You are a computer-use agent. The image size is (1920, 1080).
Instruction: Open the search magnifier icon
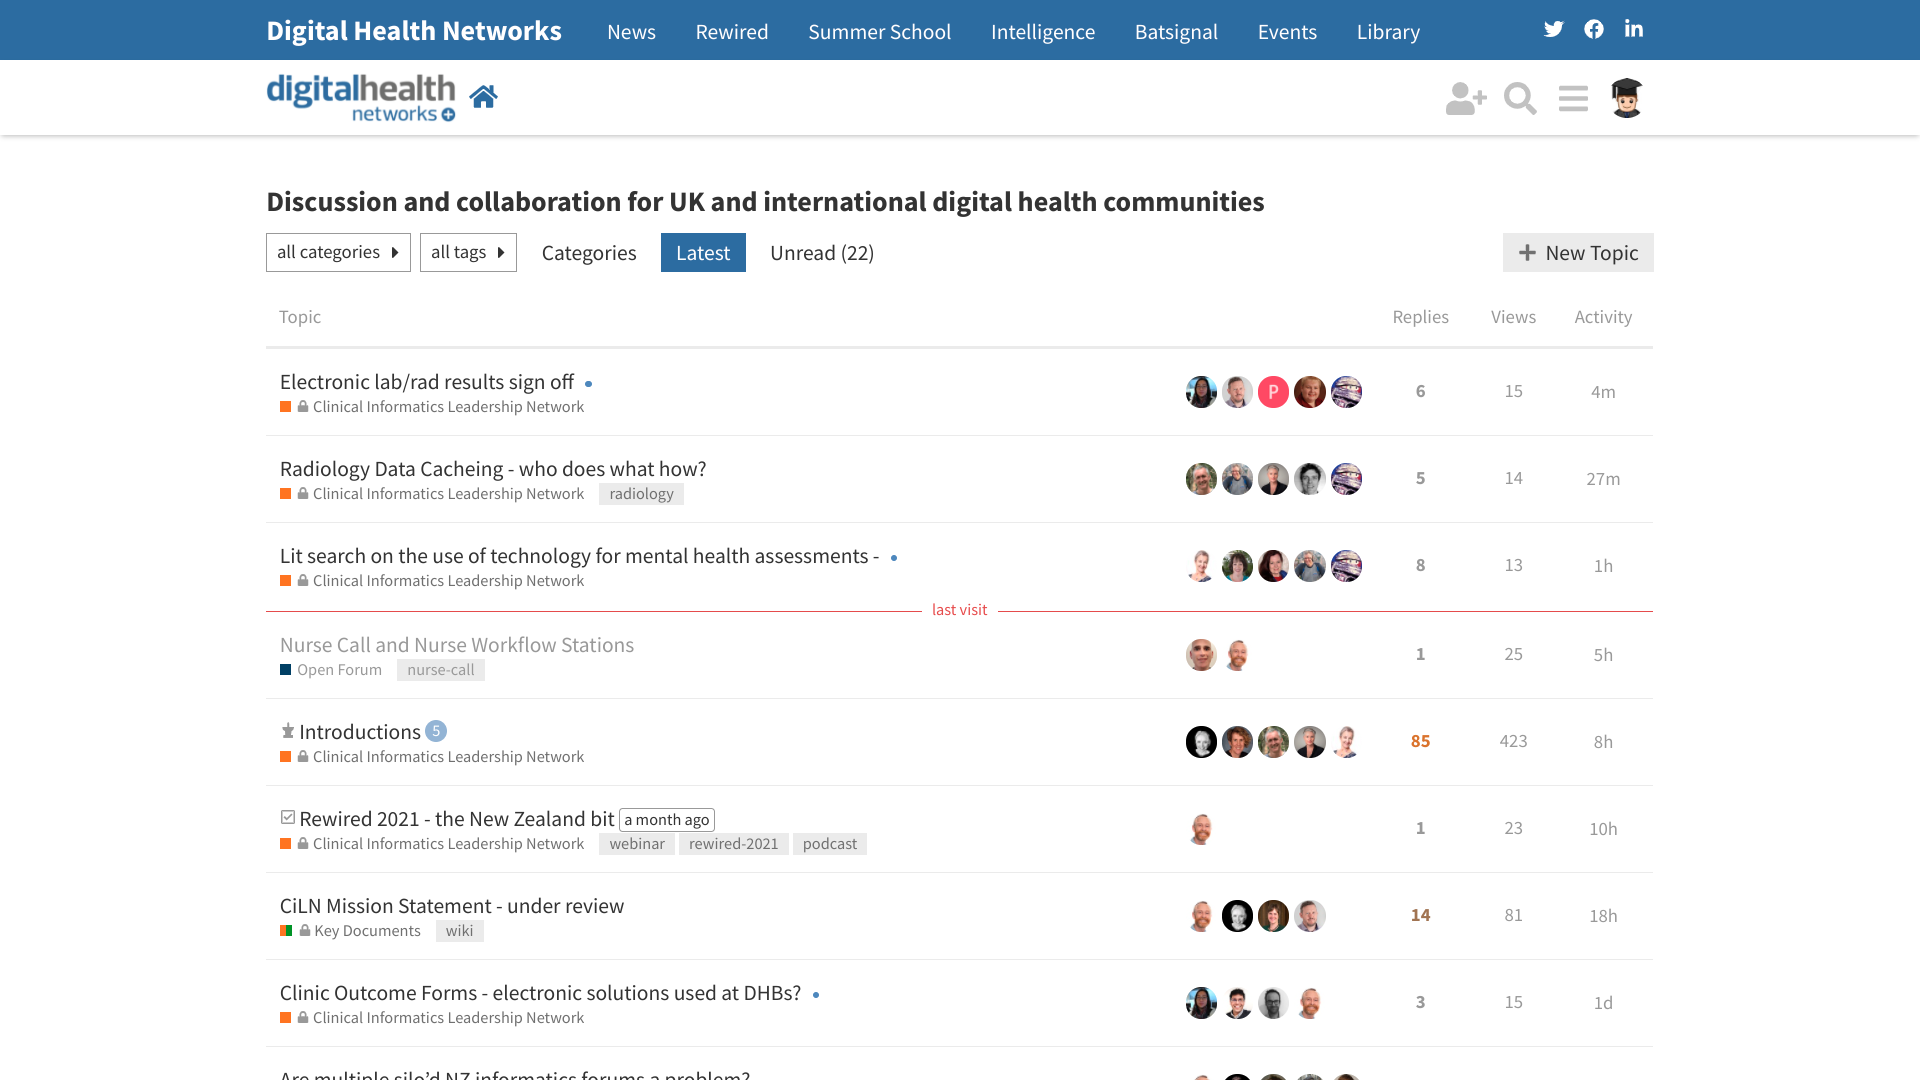click(x=1520, y=98)
